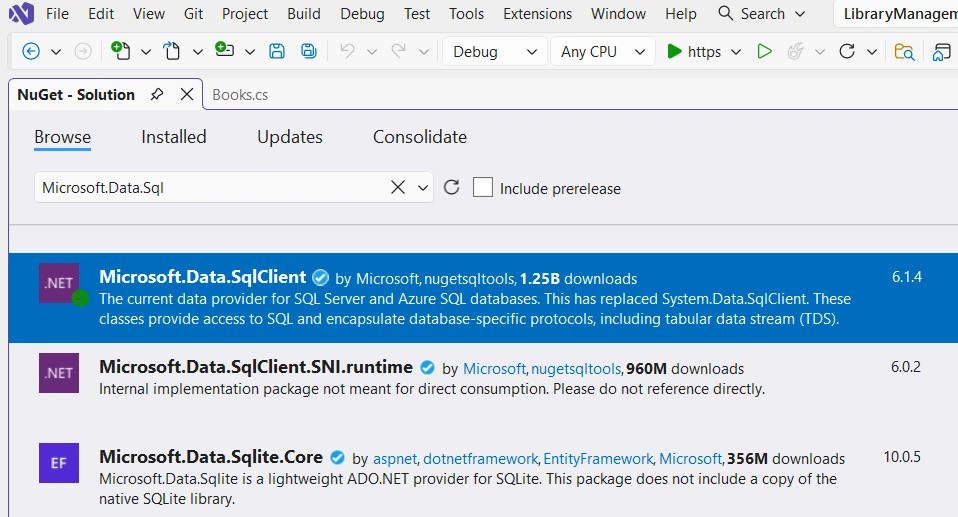Expand the back navigation history dropdown arrow

click(56, 52)
